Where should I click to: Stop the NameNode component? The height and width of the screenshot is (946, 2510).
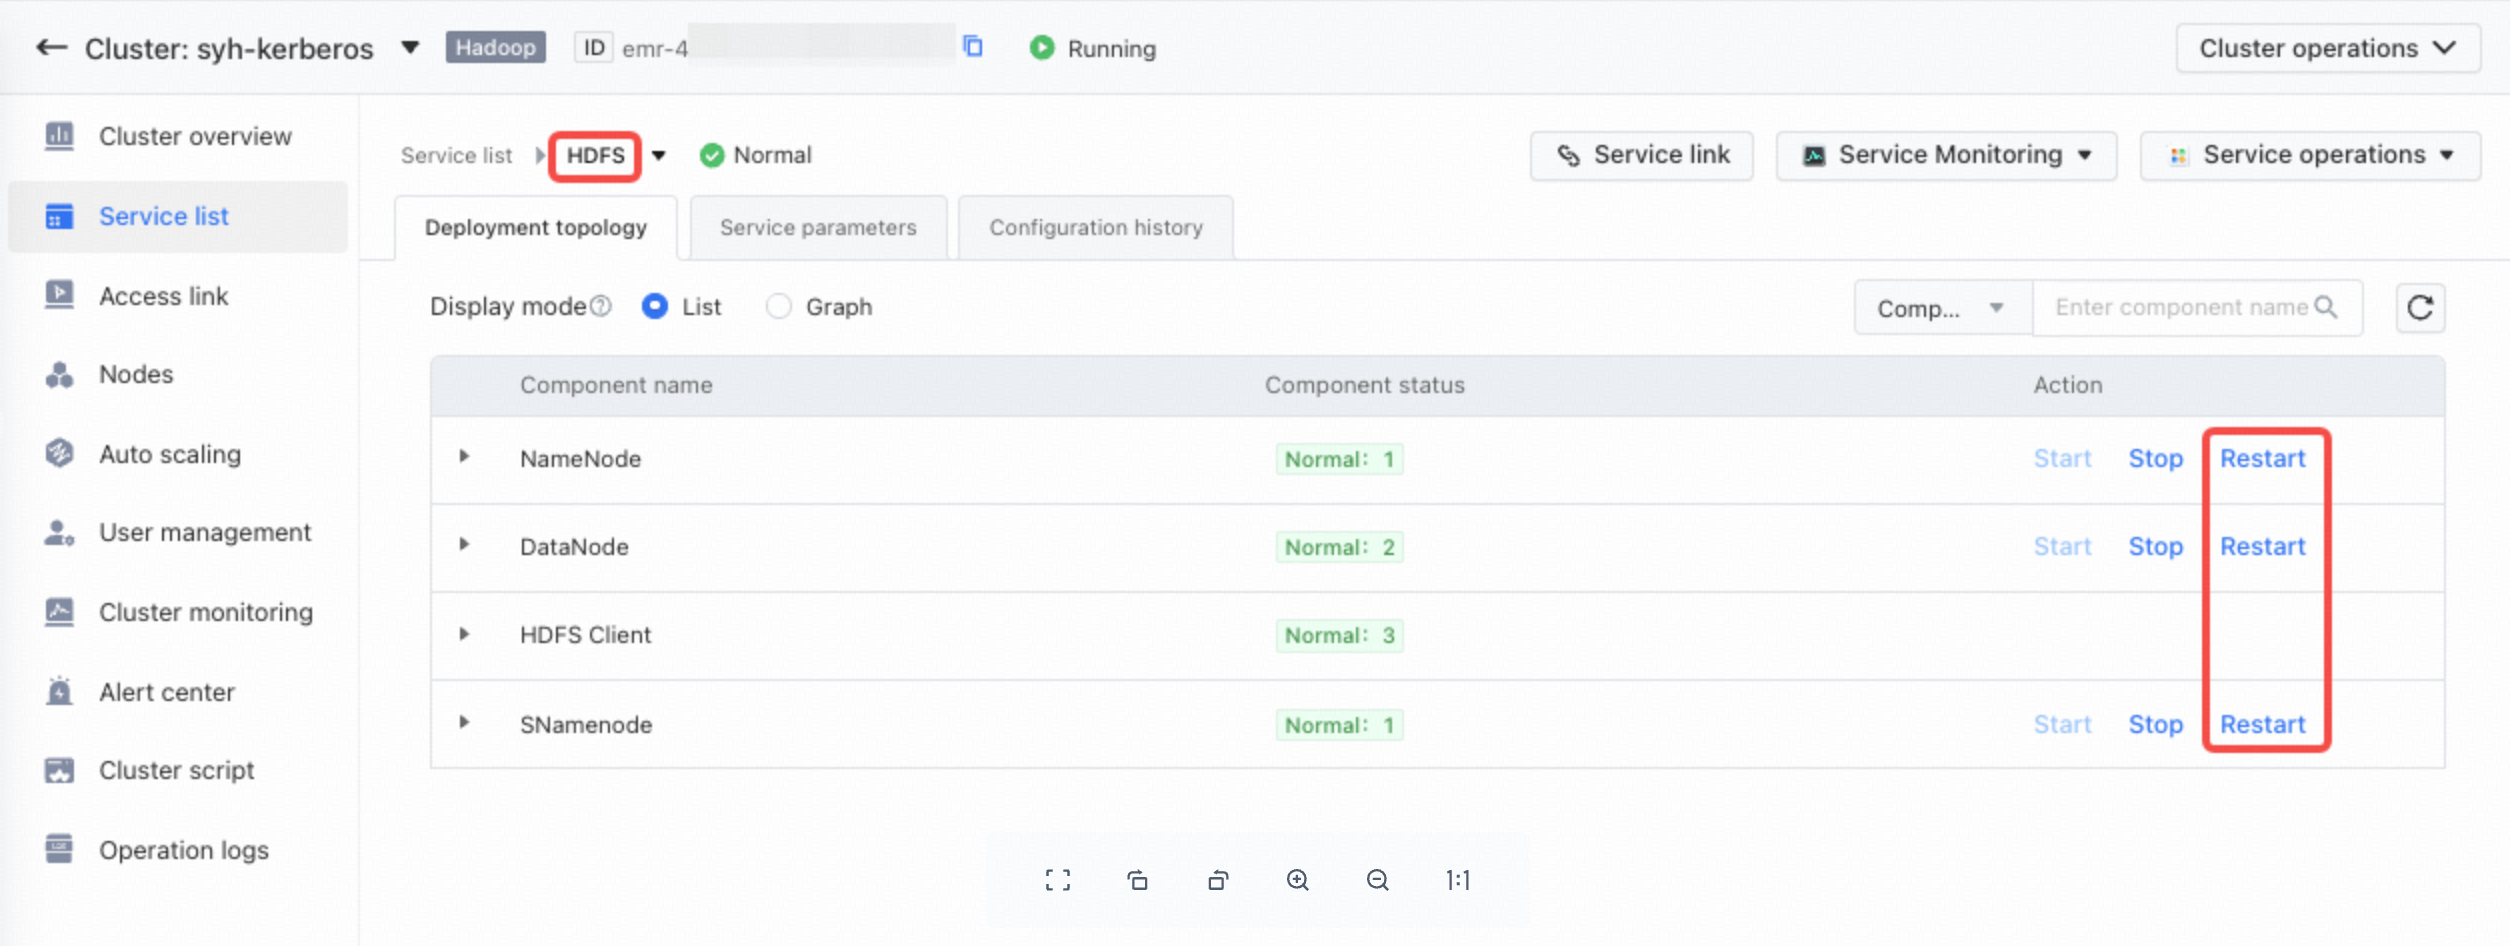tap(2155, 458)
